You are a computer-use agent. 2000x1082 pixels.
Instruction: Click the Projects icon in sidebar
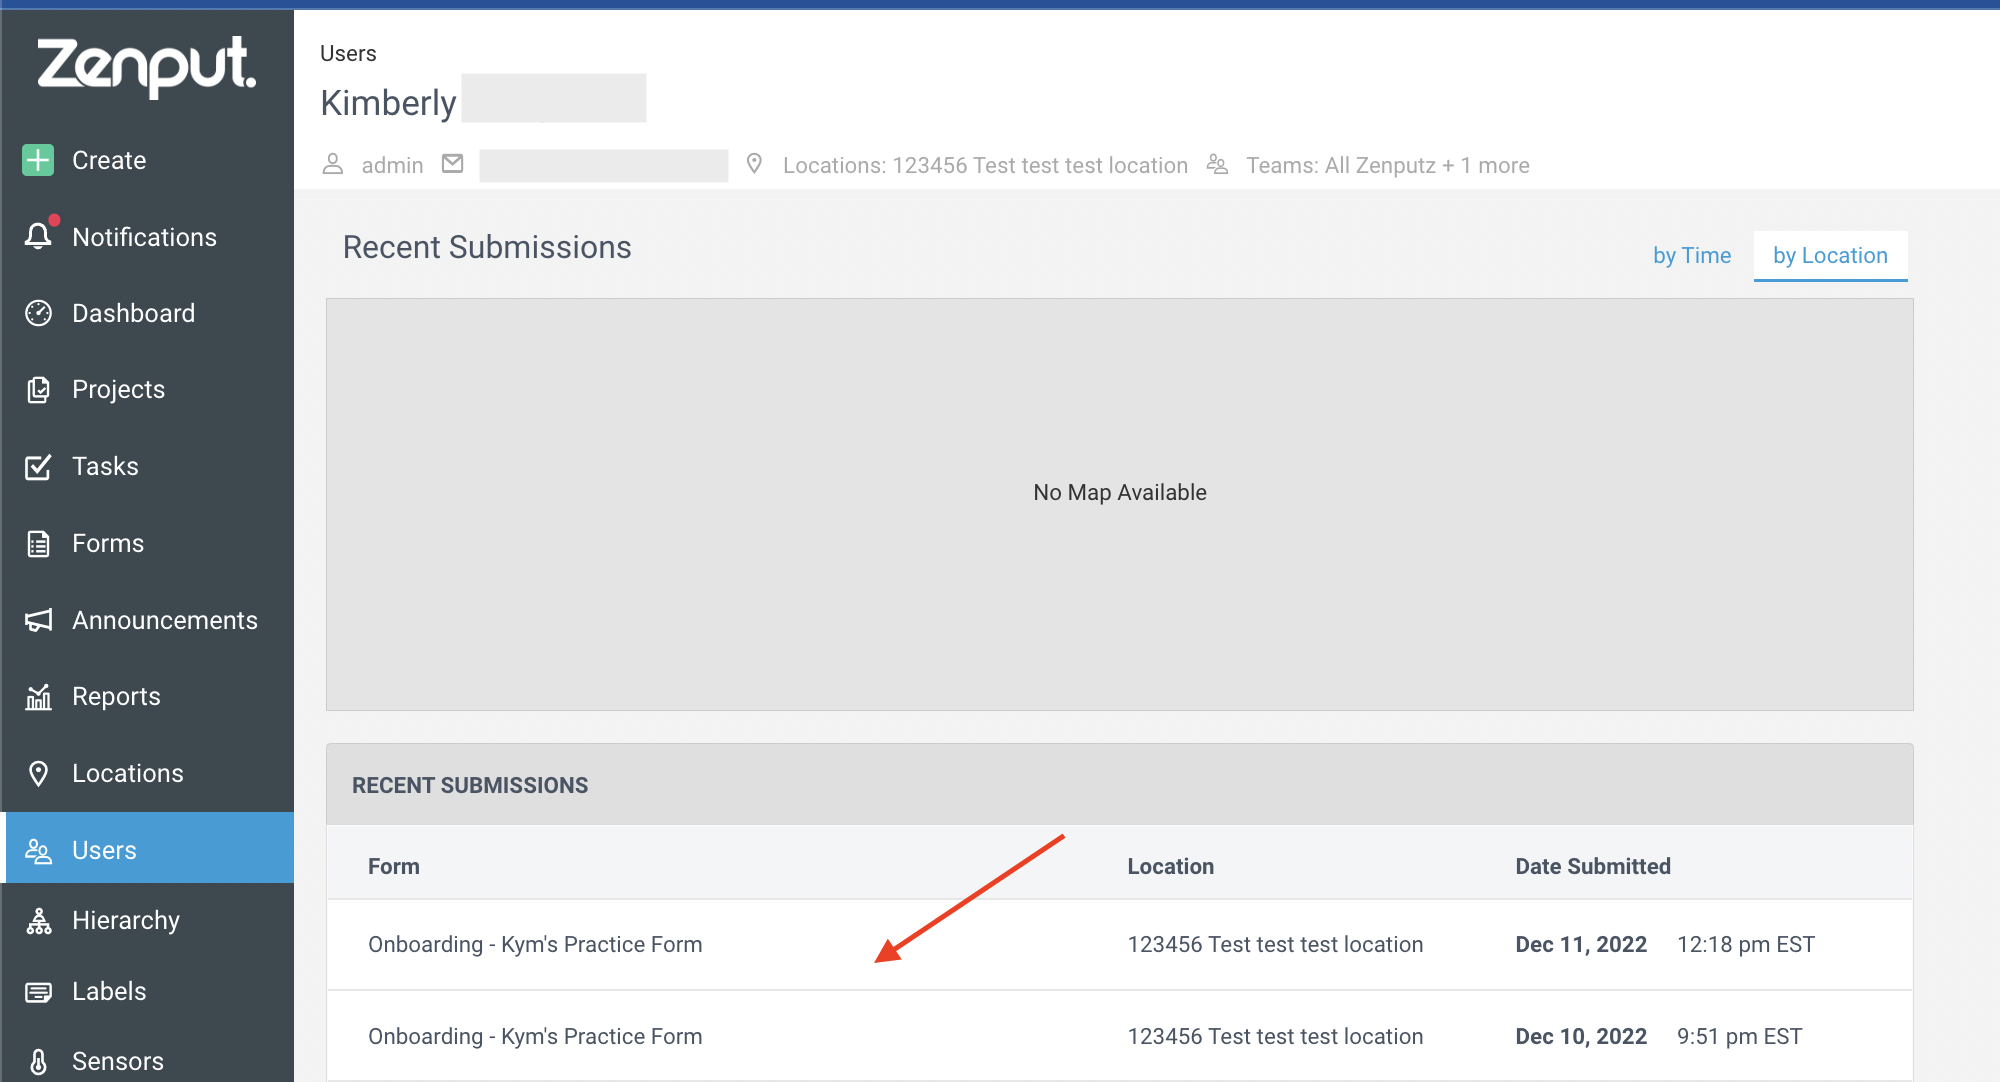click(x=38, y=389)
